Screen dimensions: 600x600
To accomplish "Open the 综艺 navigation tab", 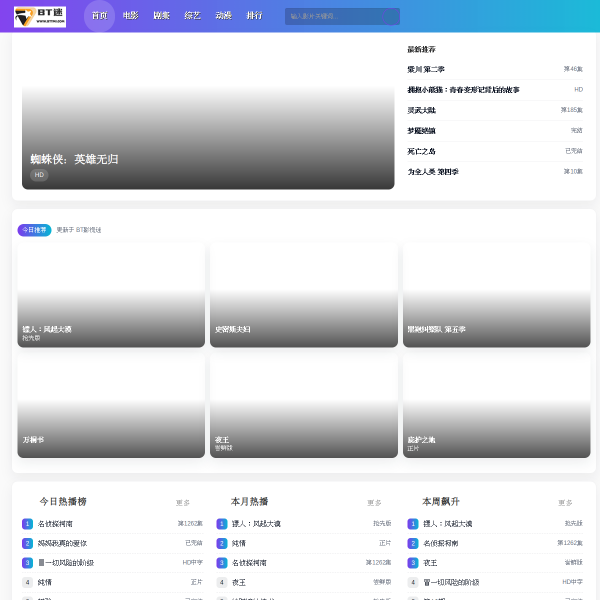I will pos(192,16).
